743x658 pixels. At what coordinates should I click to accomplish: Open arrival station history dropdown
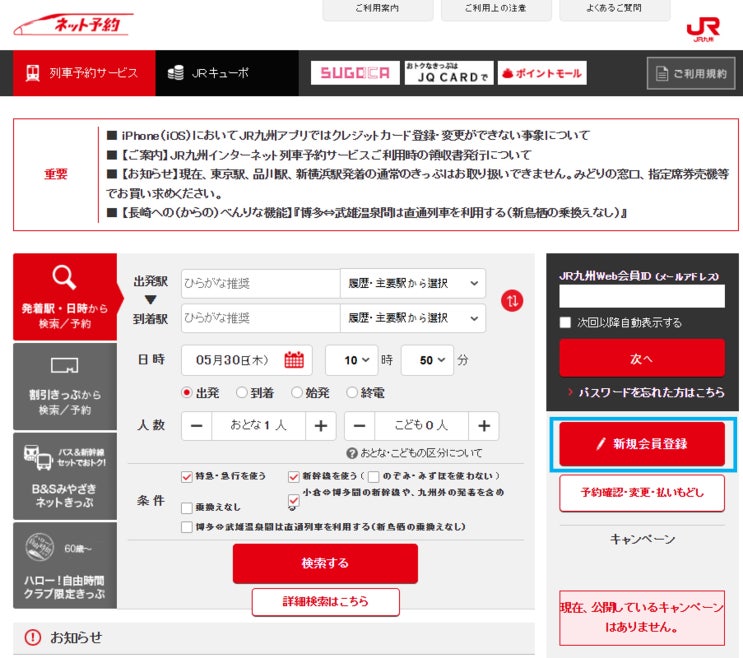point(413,318)
